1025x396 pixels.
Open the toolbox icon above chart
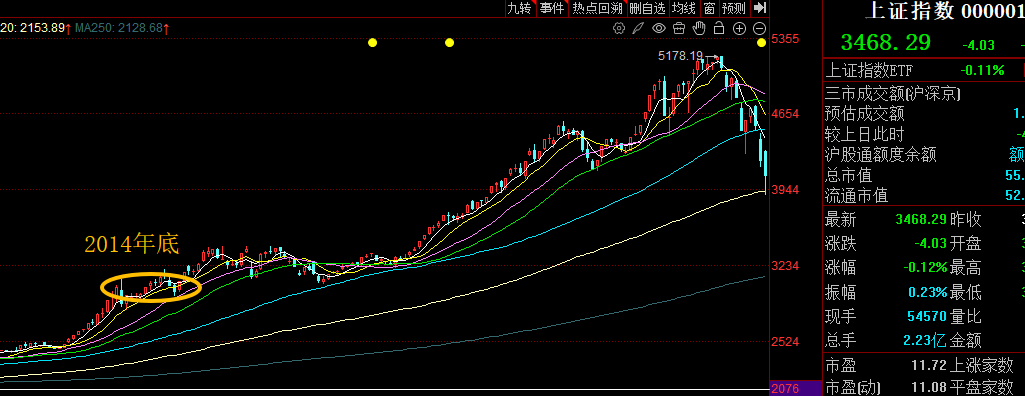click(x=679, y=28)
